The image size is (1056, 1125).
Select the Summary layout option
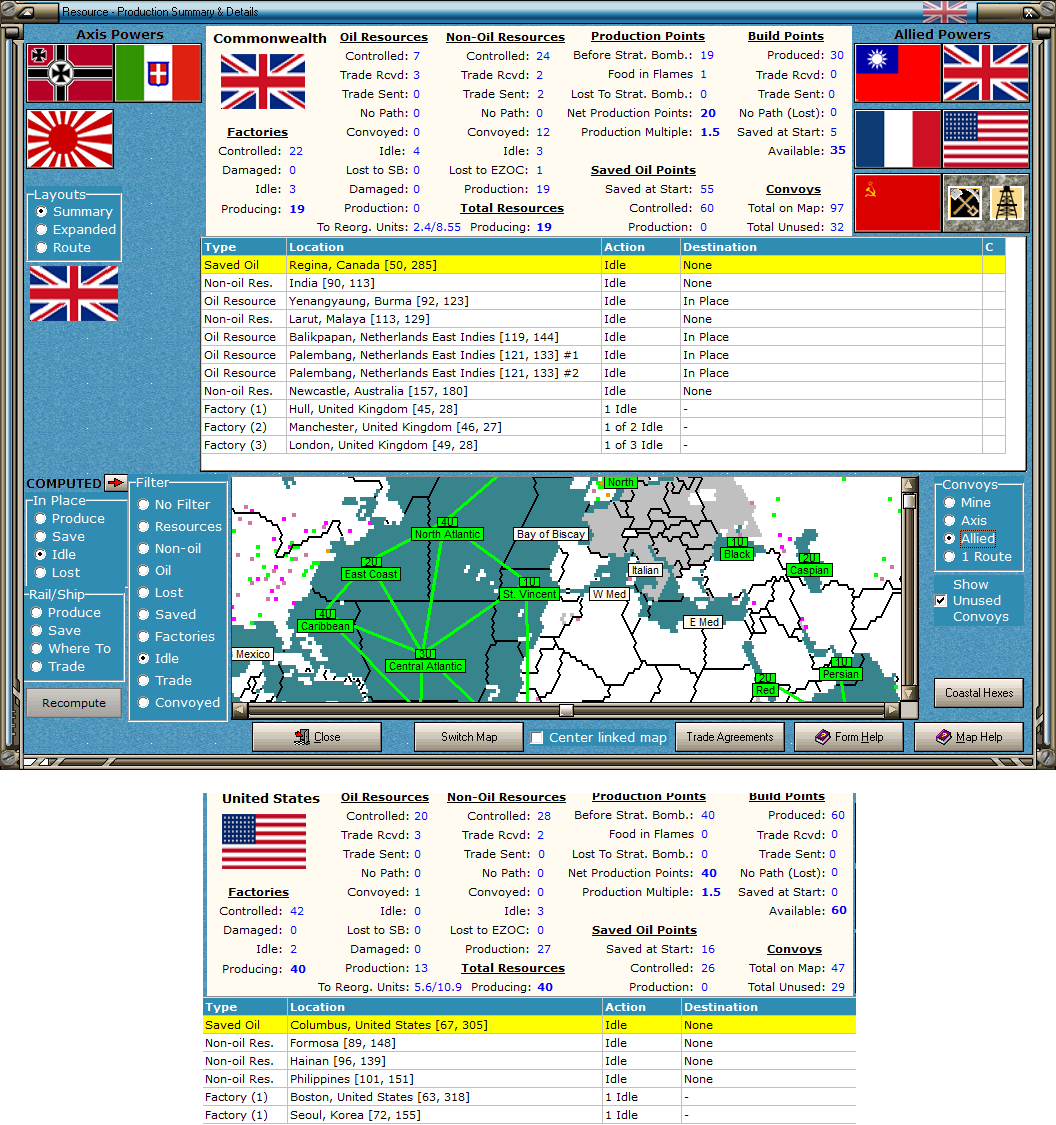(x=75, y=212)
